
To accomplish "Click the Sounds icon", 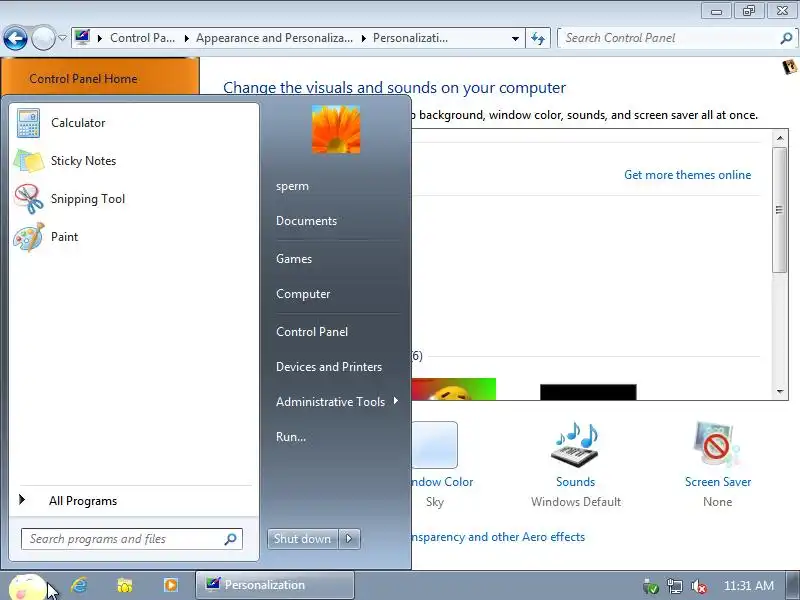I will point(576,444).
